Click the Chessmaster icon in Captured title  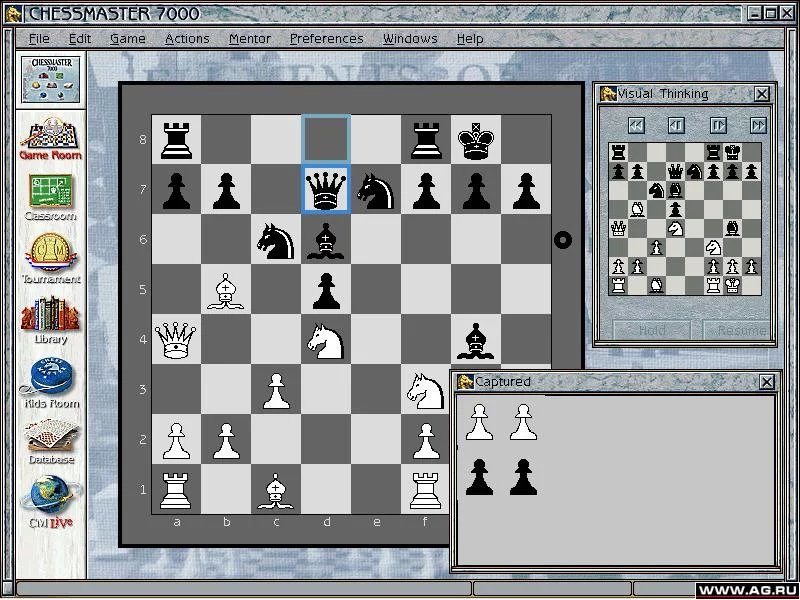click(x=465, y=381)
